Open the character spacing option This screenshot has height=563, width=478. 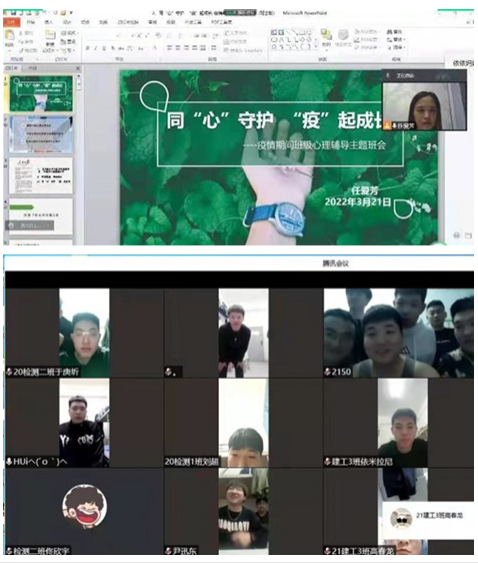131,48
